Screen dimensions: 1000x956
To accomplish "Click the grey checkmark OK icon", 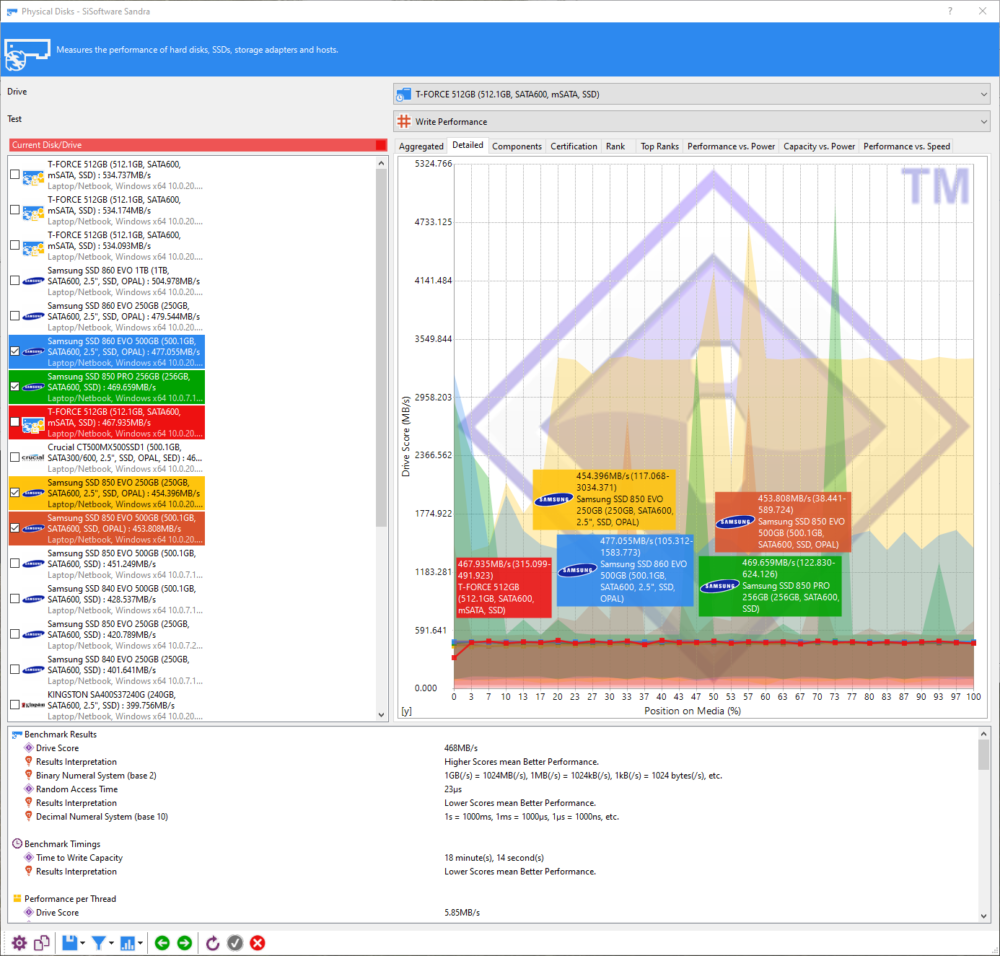I will 235,943.
